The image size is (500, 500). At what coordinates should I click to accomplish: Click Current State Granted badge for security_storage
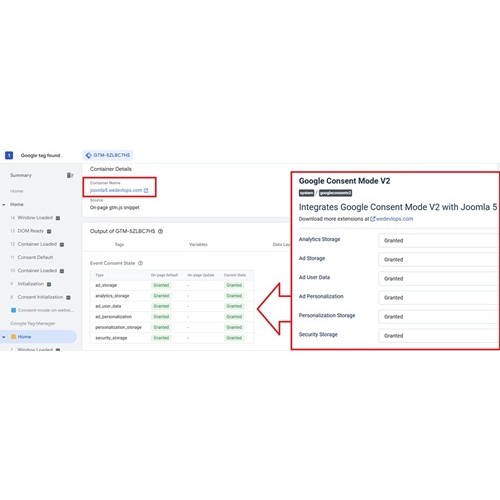[x=234, y=338]
